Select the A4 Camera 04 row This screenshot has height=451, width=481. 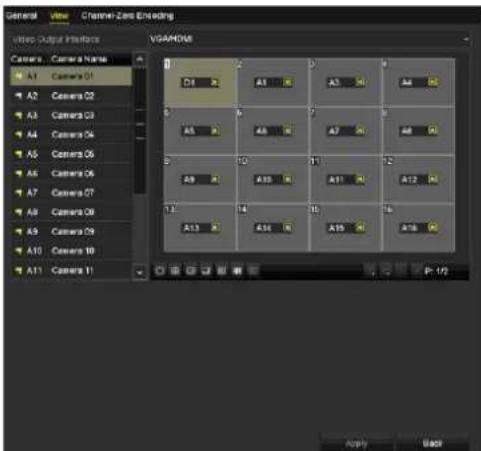tap(71, 135)
